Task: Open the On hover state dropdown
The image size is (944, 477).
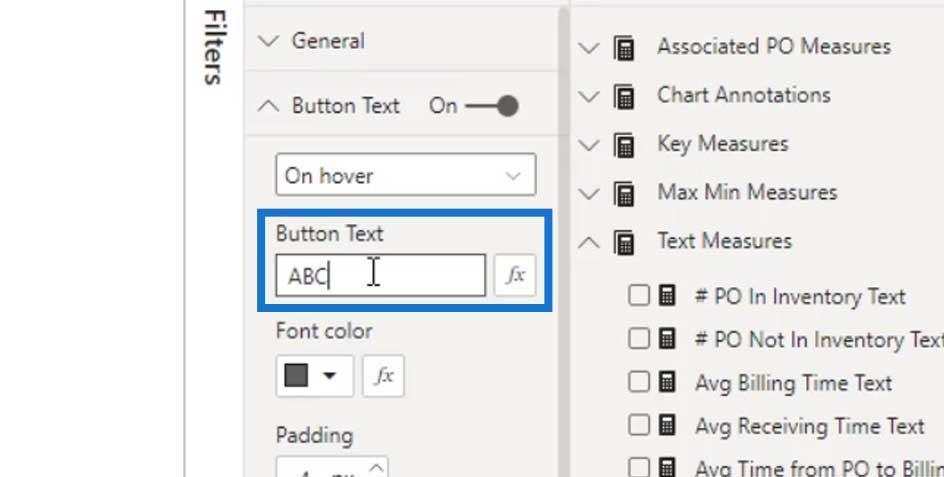Action: pyautogui.click(x=406, y=175)
